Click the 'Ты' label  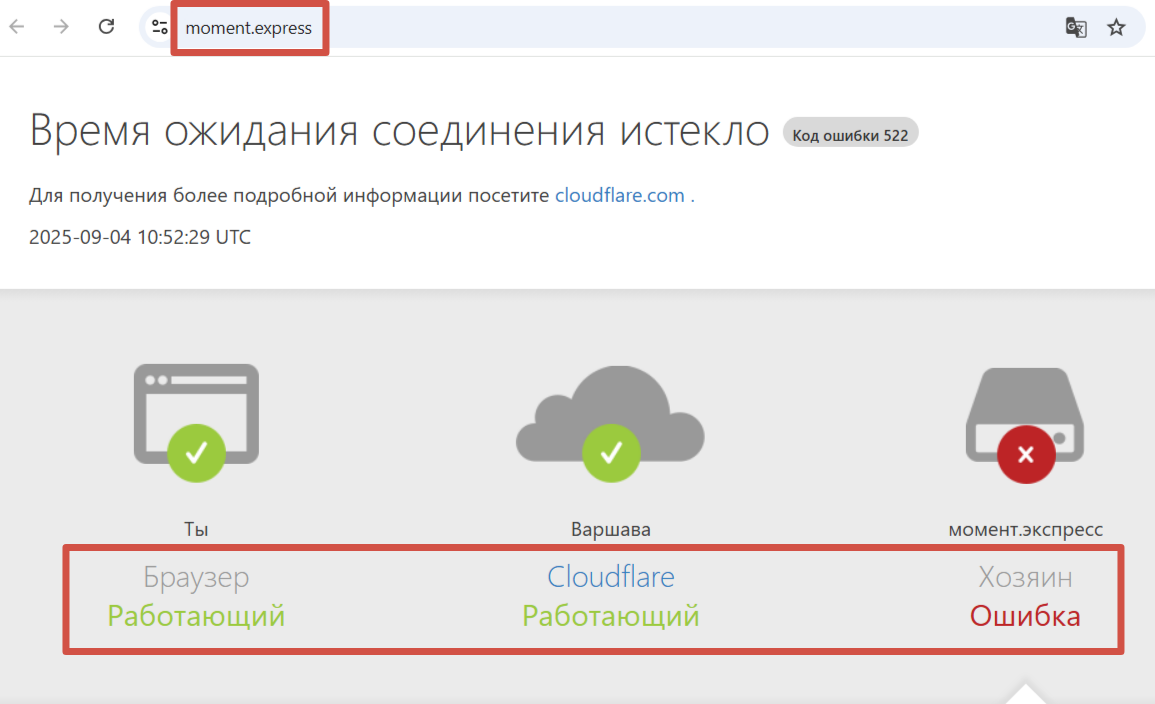point(196,529)
